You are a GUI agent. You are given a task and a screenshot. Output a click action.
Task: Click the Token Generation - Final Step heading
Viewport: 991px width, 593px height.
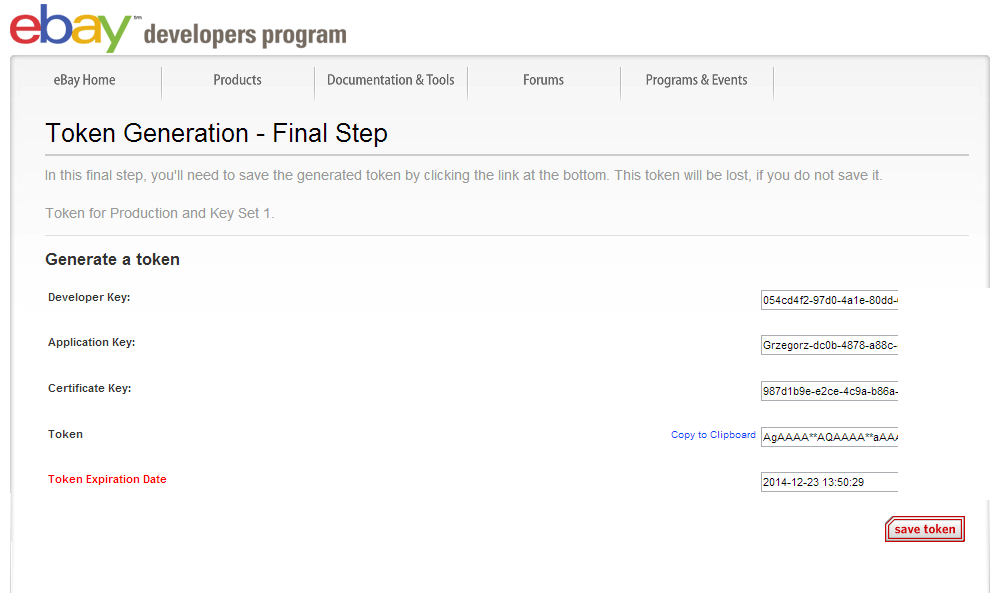(216, 133)
